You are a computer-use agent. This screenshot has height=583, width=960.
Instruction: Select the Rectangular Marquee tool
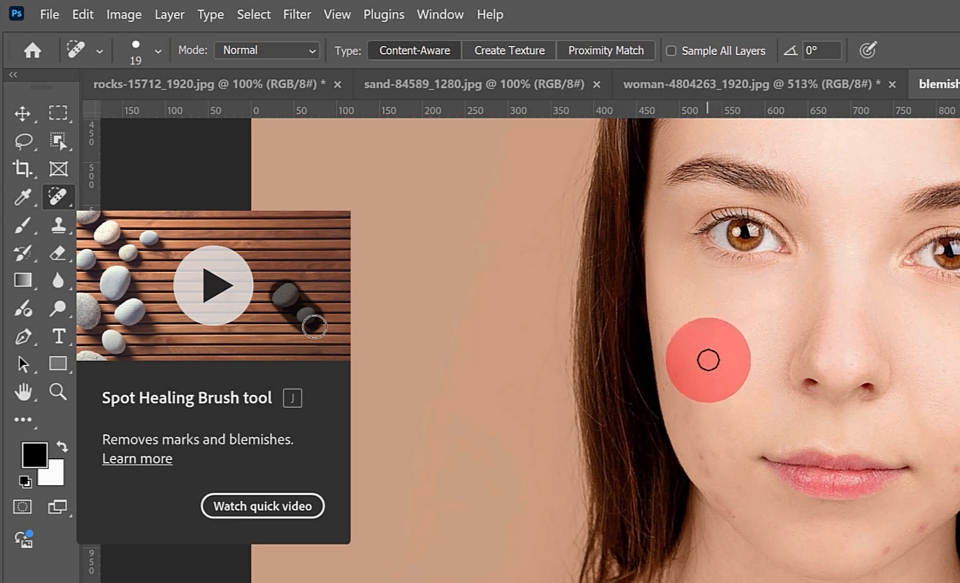58,113
